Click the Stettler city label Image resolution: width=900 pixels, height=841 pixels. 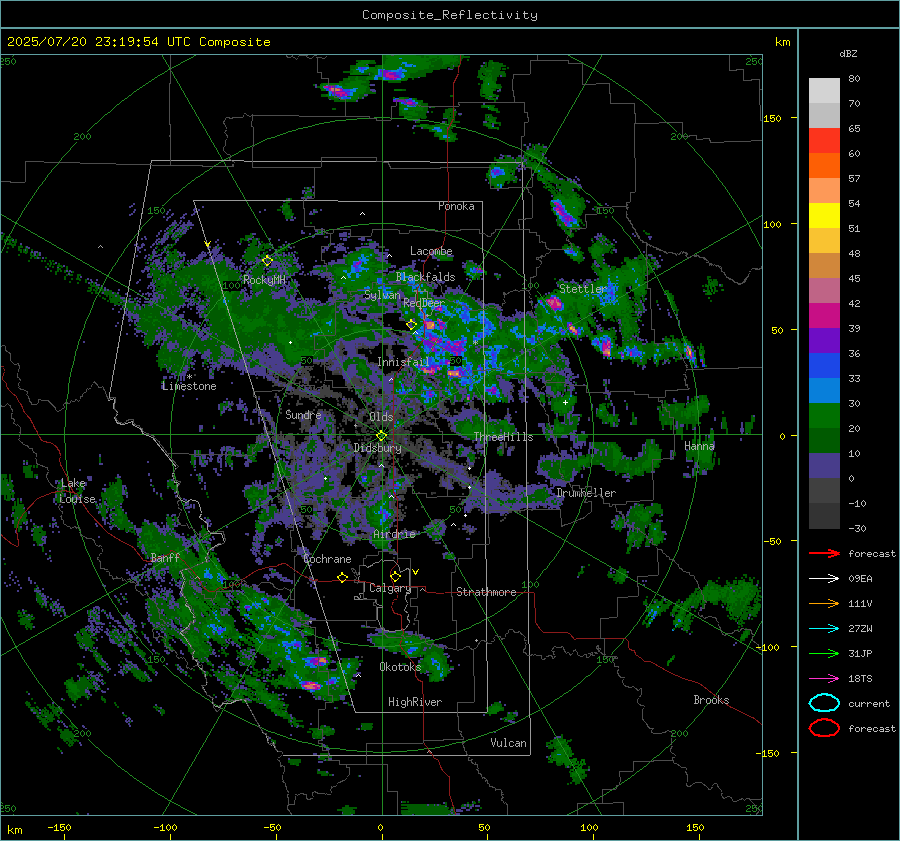tap(583, 289)
